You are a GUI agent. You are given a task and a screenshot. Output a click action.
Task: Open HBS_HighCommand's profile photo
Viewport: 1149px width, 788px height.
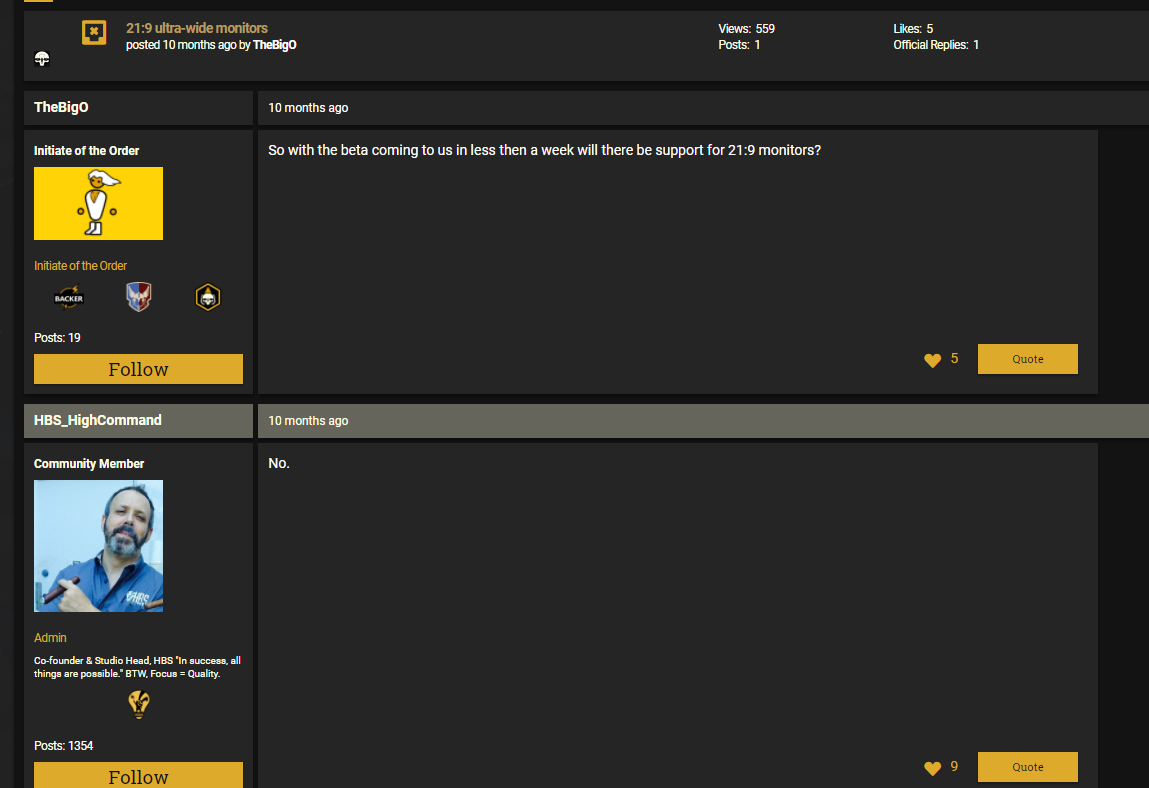click(x=98, y=546)
